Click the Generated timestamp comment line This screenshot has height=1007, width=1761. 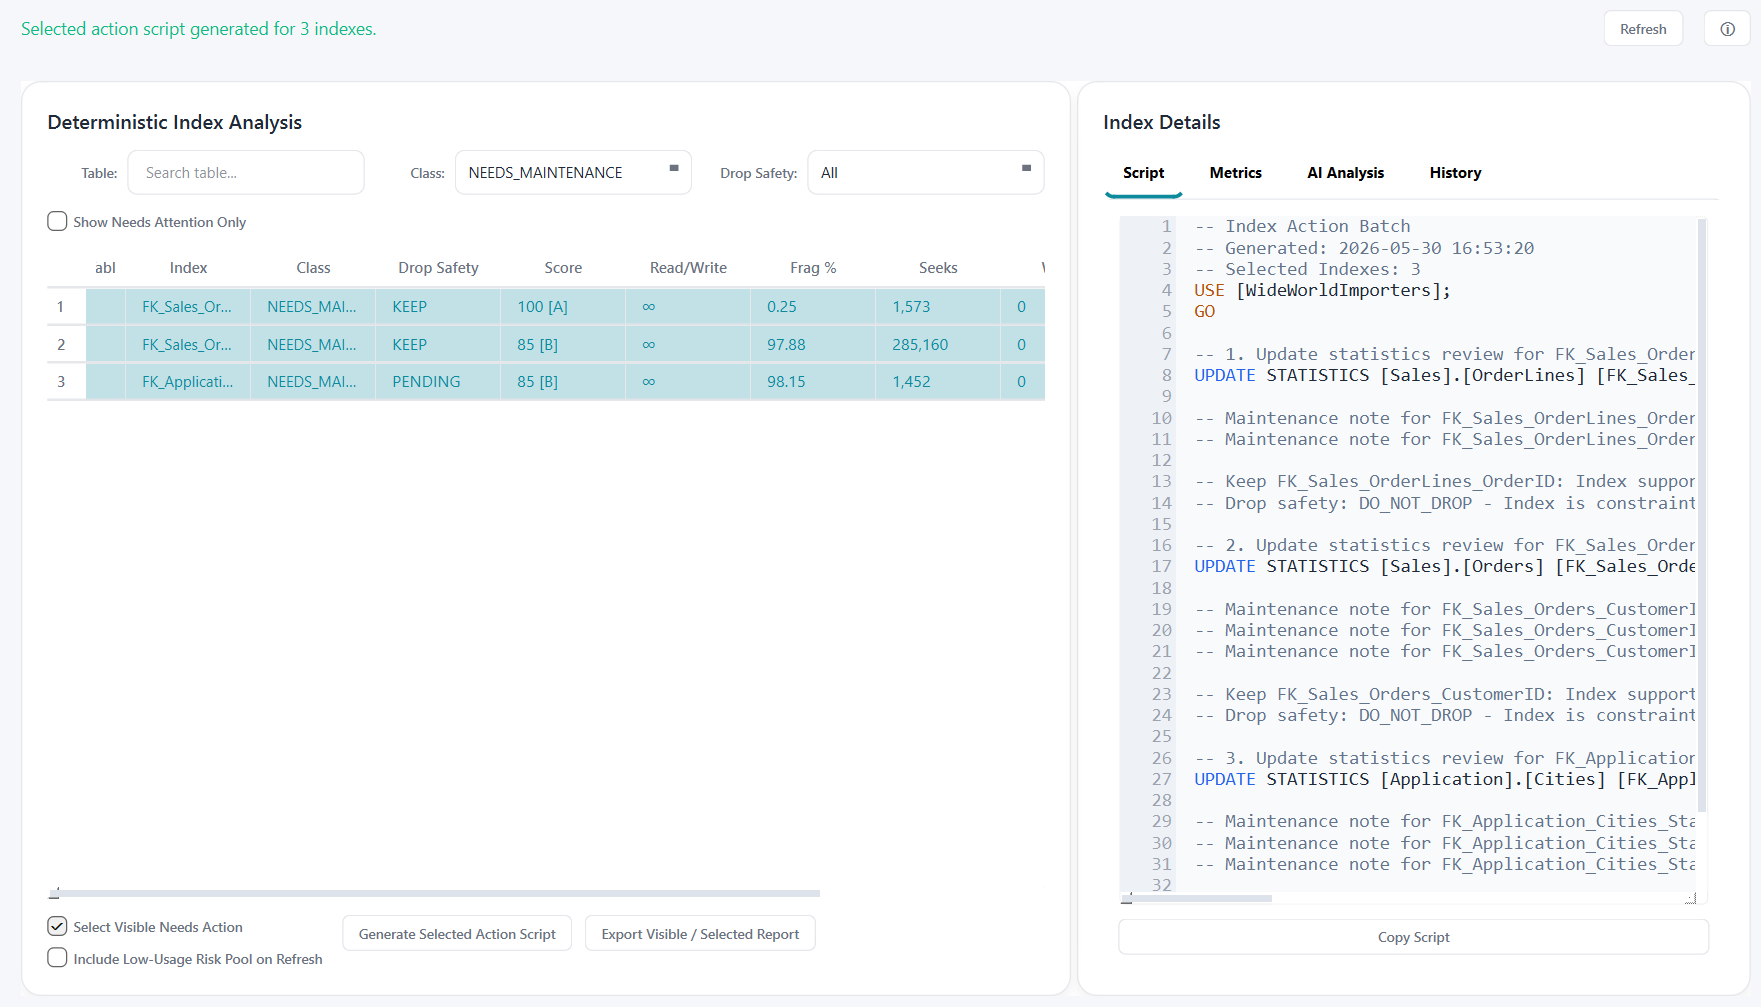click(1364, 248)
